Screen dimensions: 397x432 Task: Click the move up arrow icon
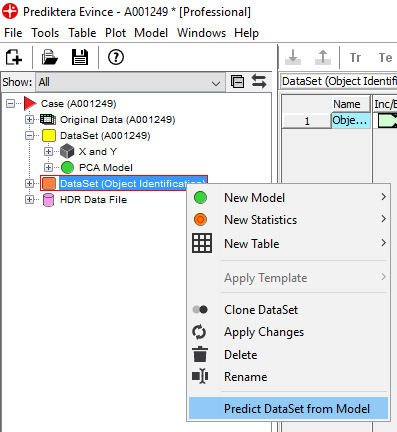[x=323, y=57]
